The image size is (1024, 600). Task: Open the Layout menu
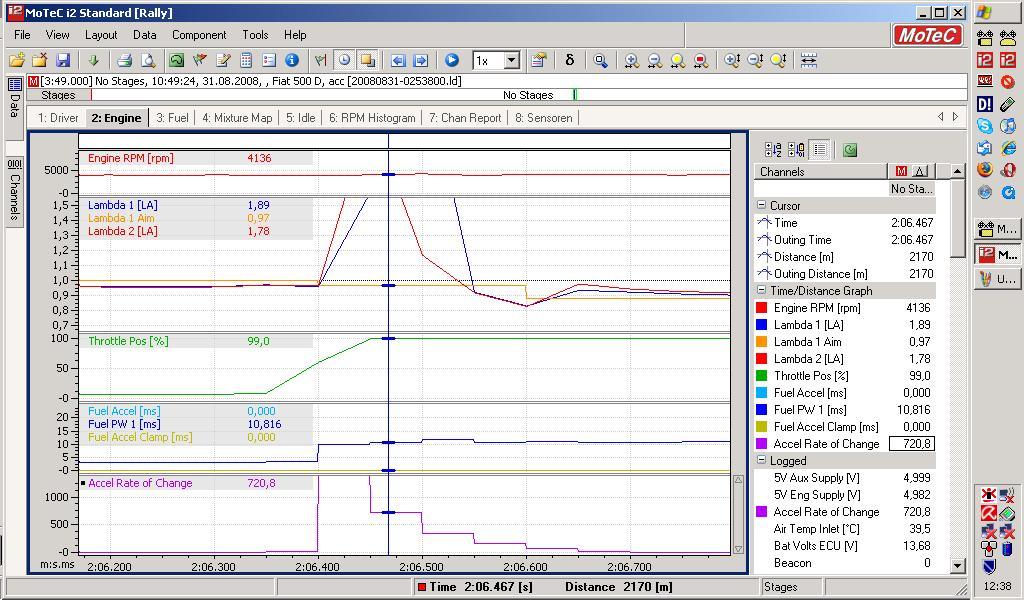(x=101, y=35)
